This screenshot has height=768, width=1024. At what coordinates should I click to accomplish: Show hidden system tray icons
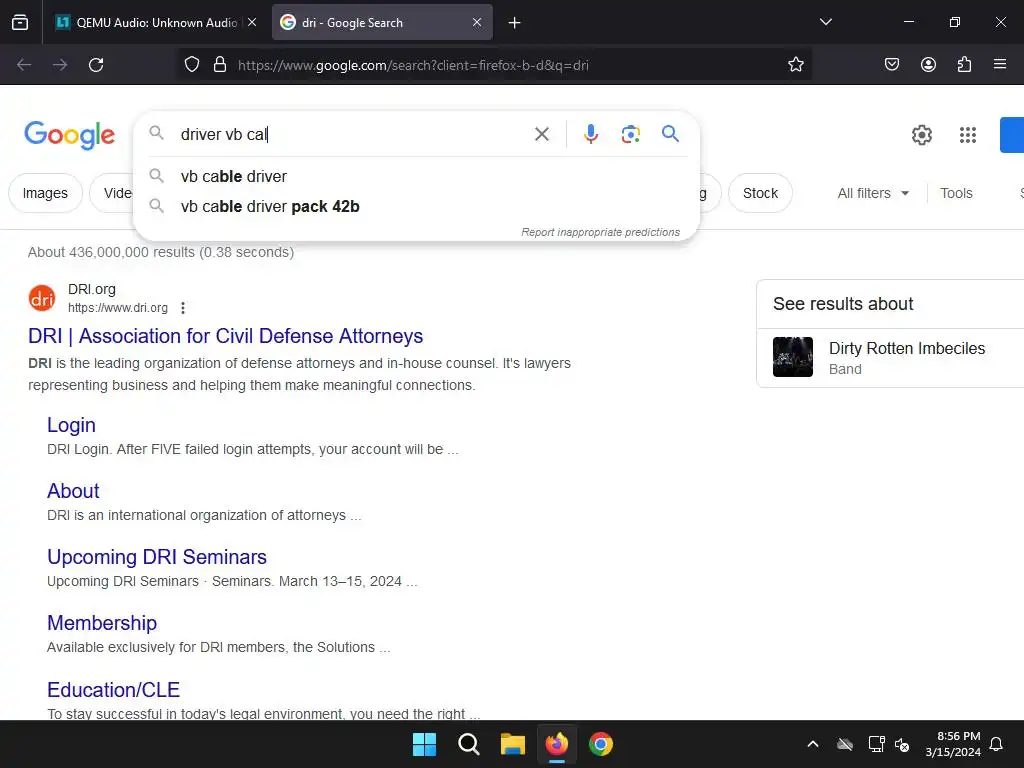coord(813,744)
